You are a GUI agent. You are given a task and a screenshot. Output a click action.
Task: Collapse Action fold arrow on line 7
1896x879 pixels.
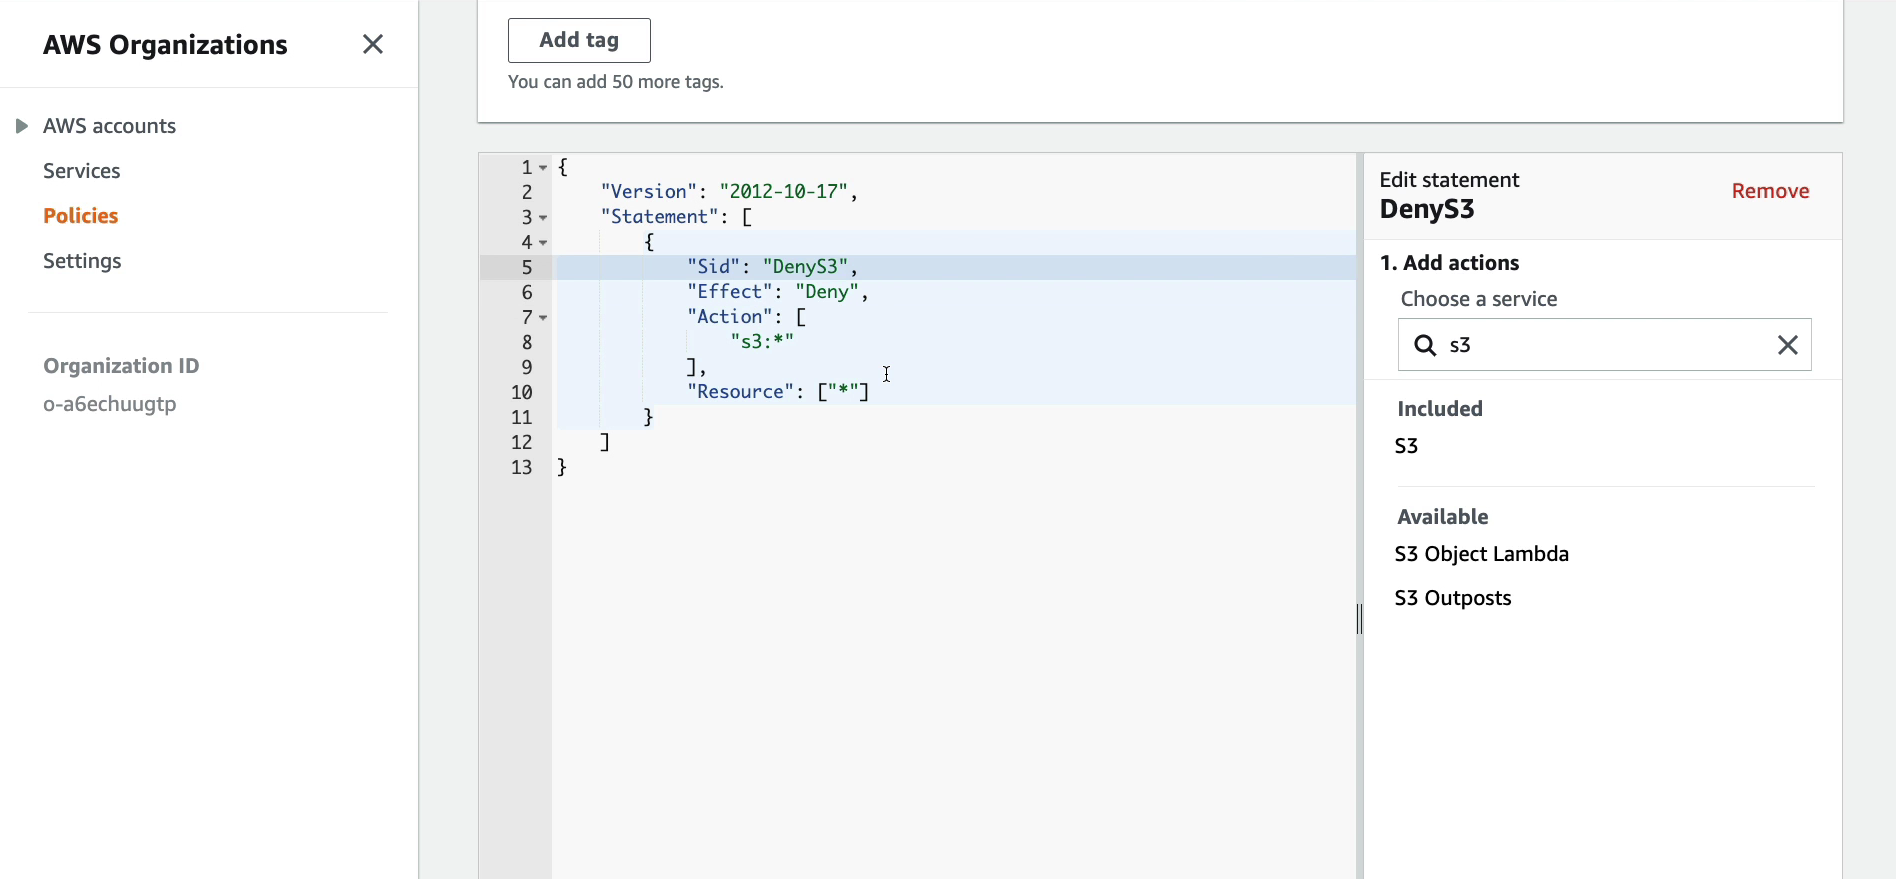point(543,318)
